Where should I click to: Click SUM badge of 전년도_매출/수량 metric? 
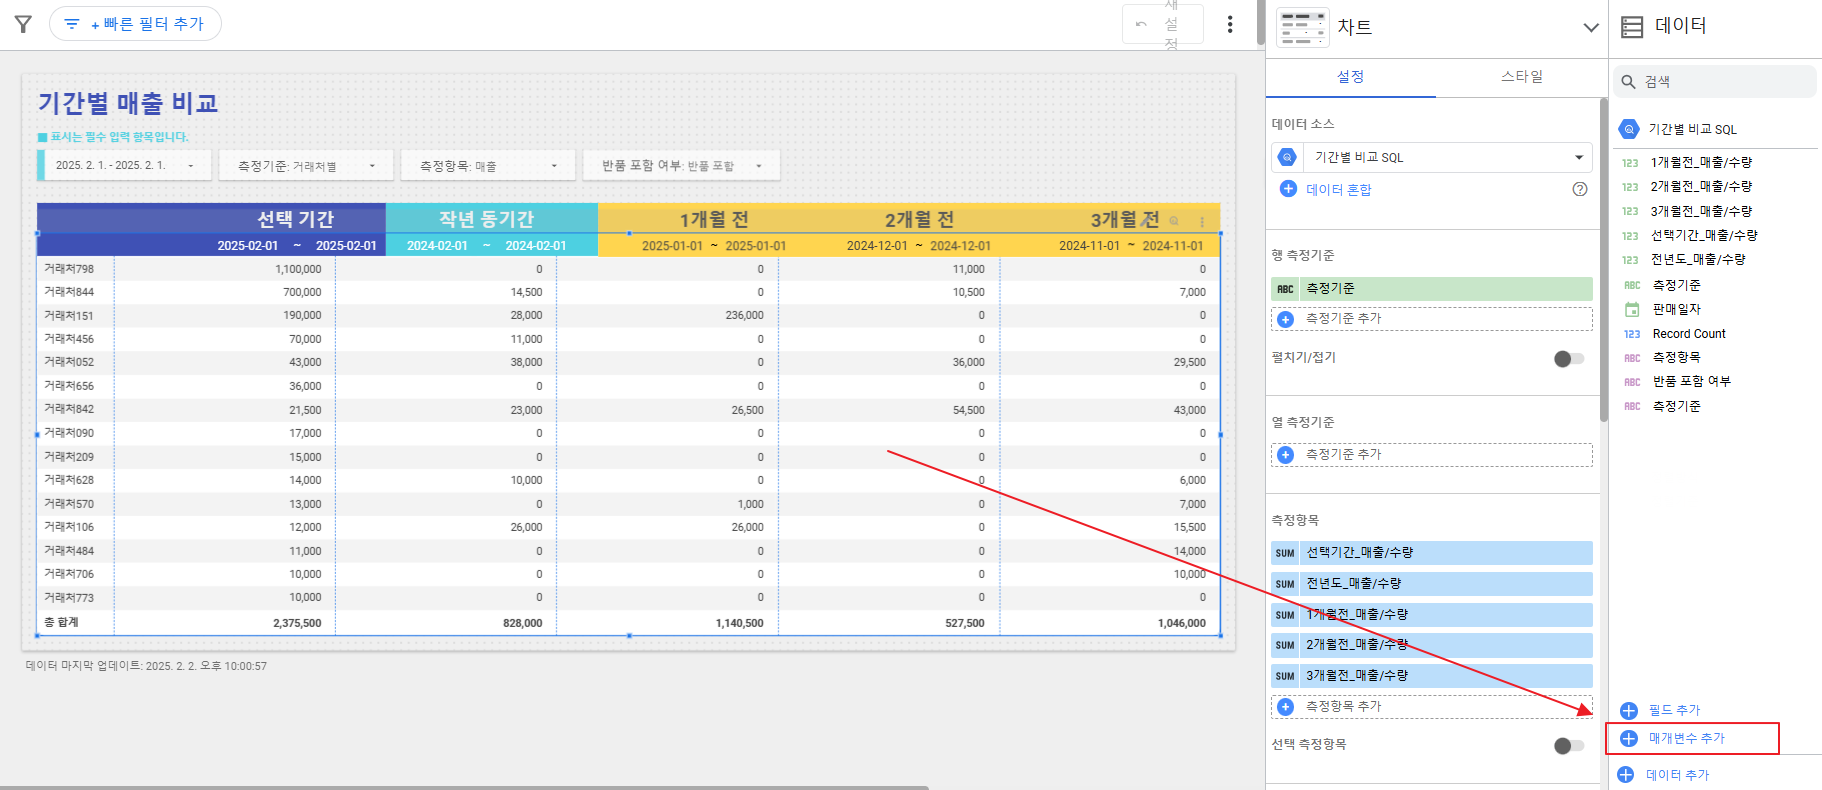click(x=1285, y=584)
